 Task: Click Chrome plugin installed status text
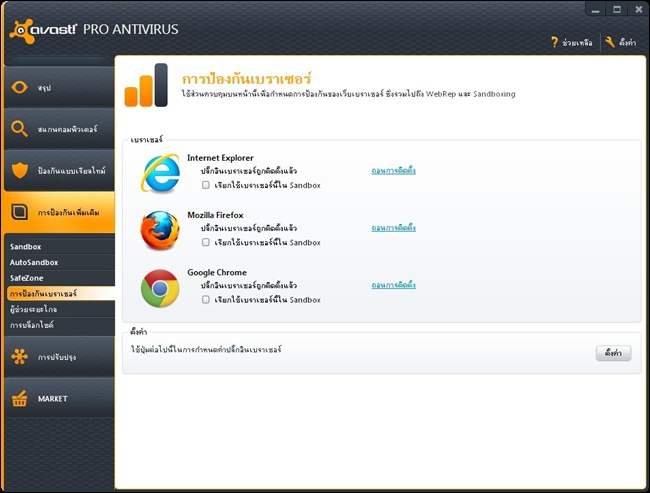pyautogui.click(x=249, y=285)
